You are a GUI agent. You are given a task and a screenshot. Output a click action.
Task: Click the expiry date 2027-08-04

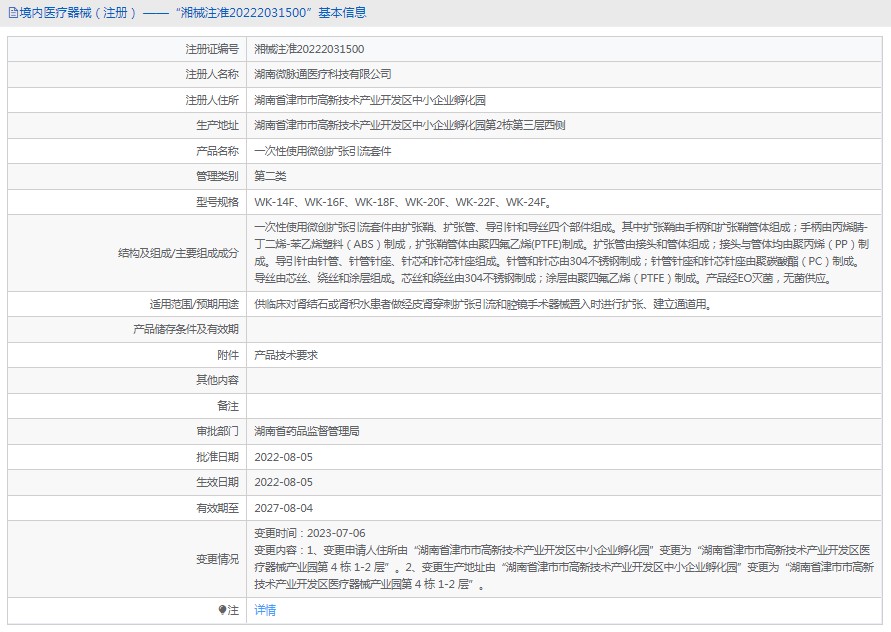point(284,508)
